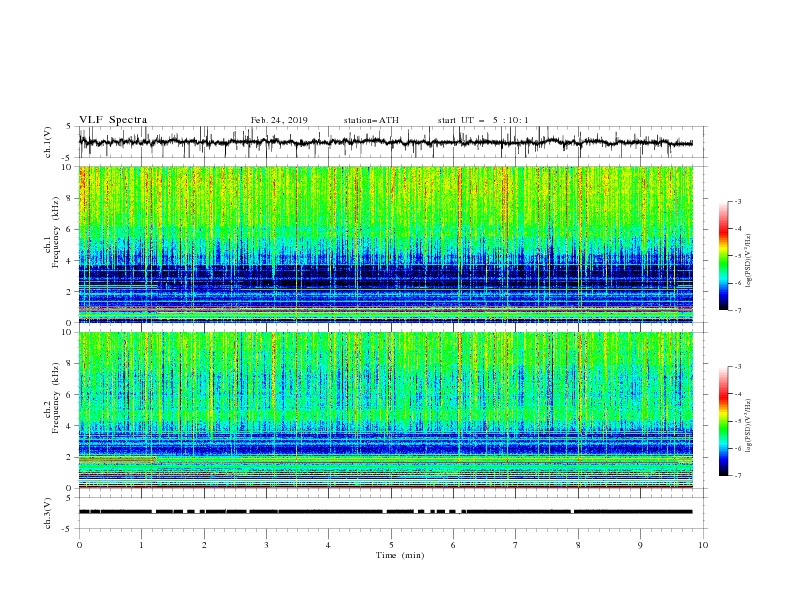Click the "-3" label on ch.2 colorbar
This screenshot has width=792, height=612.
point(737,367)
